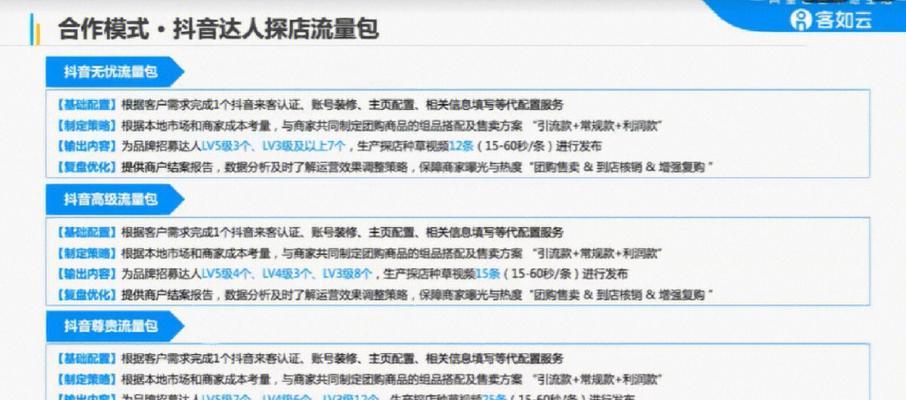
Task: Click the blue text LV3级及以上7个
Action: point(304,146)
